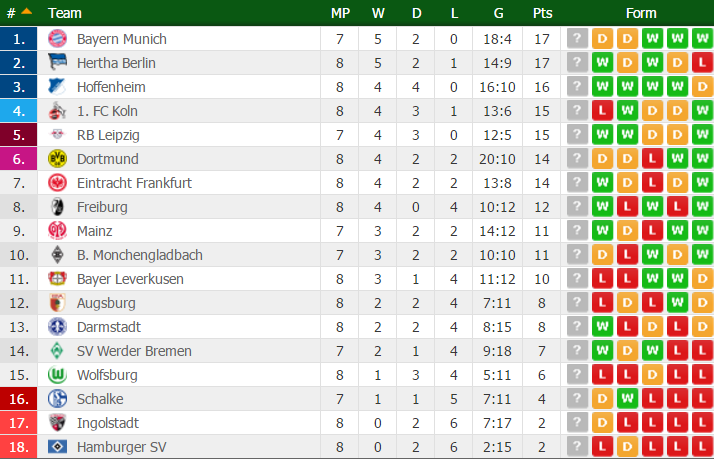Click the SV Werder Bremen logo
Image resolution: width=714 pixels, height=462 pixels.
coord(56,351)
